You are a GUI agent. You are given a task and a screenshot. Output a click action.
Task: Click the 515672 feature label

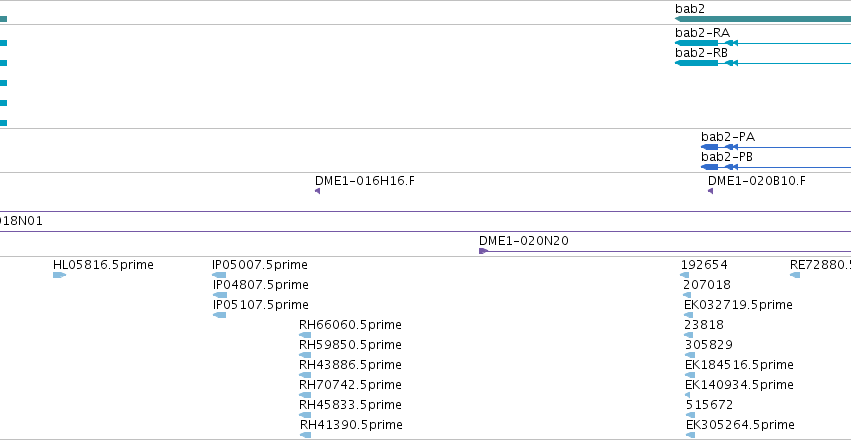coord(709,405)
